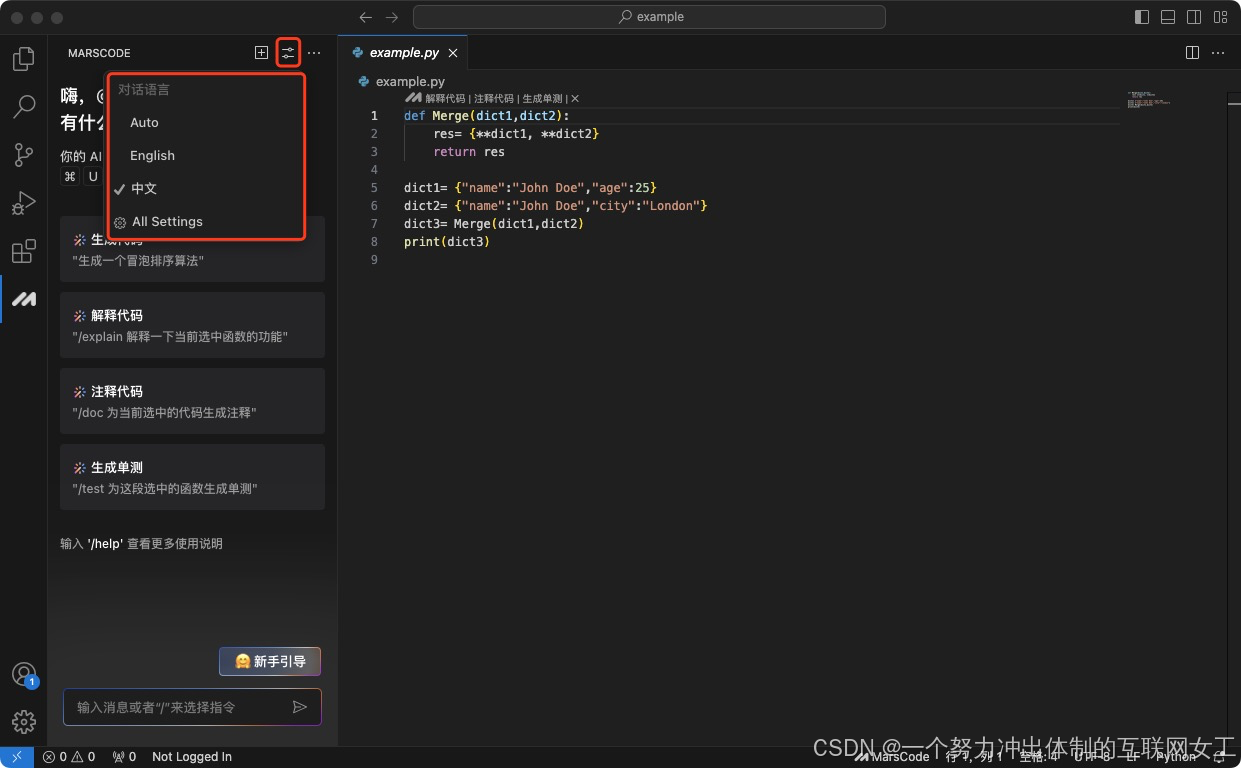
Task: Open the Explorer view in activity bar
Action: coord(24,59)
